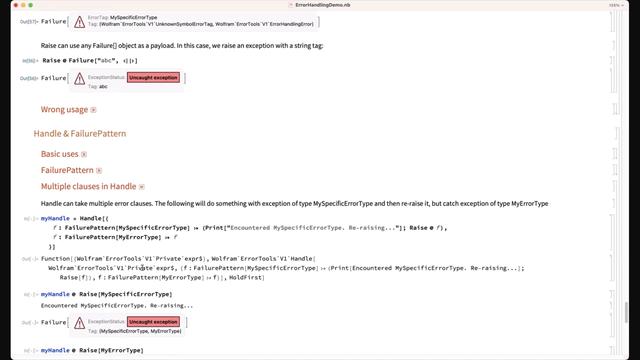Expand the FailurePattern section
Screen dimensions: 640x360
99,171
